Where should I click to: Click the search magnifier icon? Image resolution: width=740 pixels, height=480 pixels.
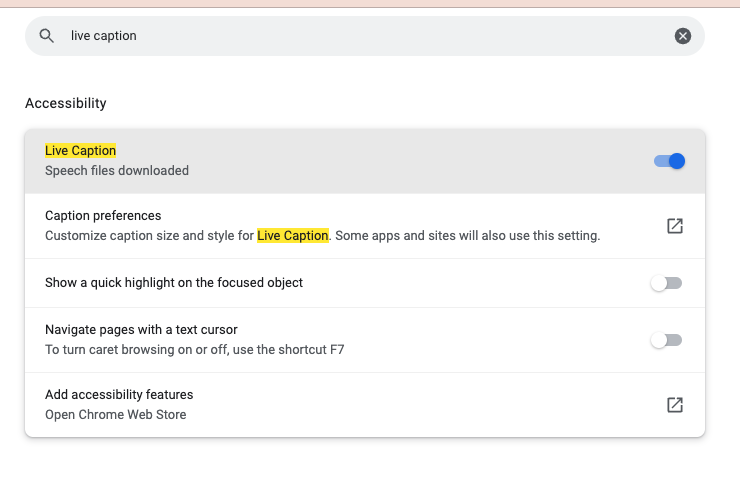(46, 36)
